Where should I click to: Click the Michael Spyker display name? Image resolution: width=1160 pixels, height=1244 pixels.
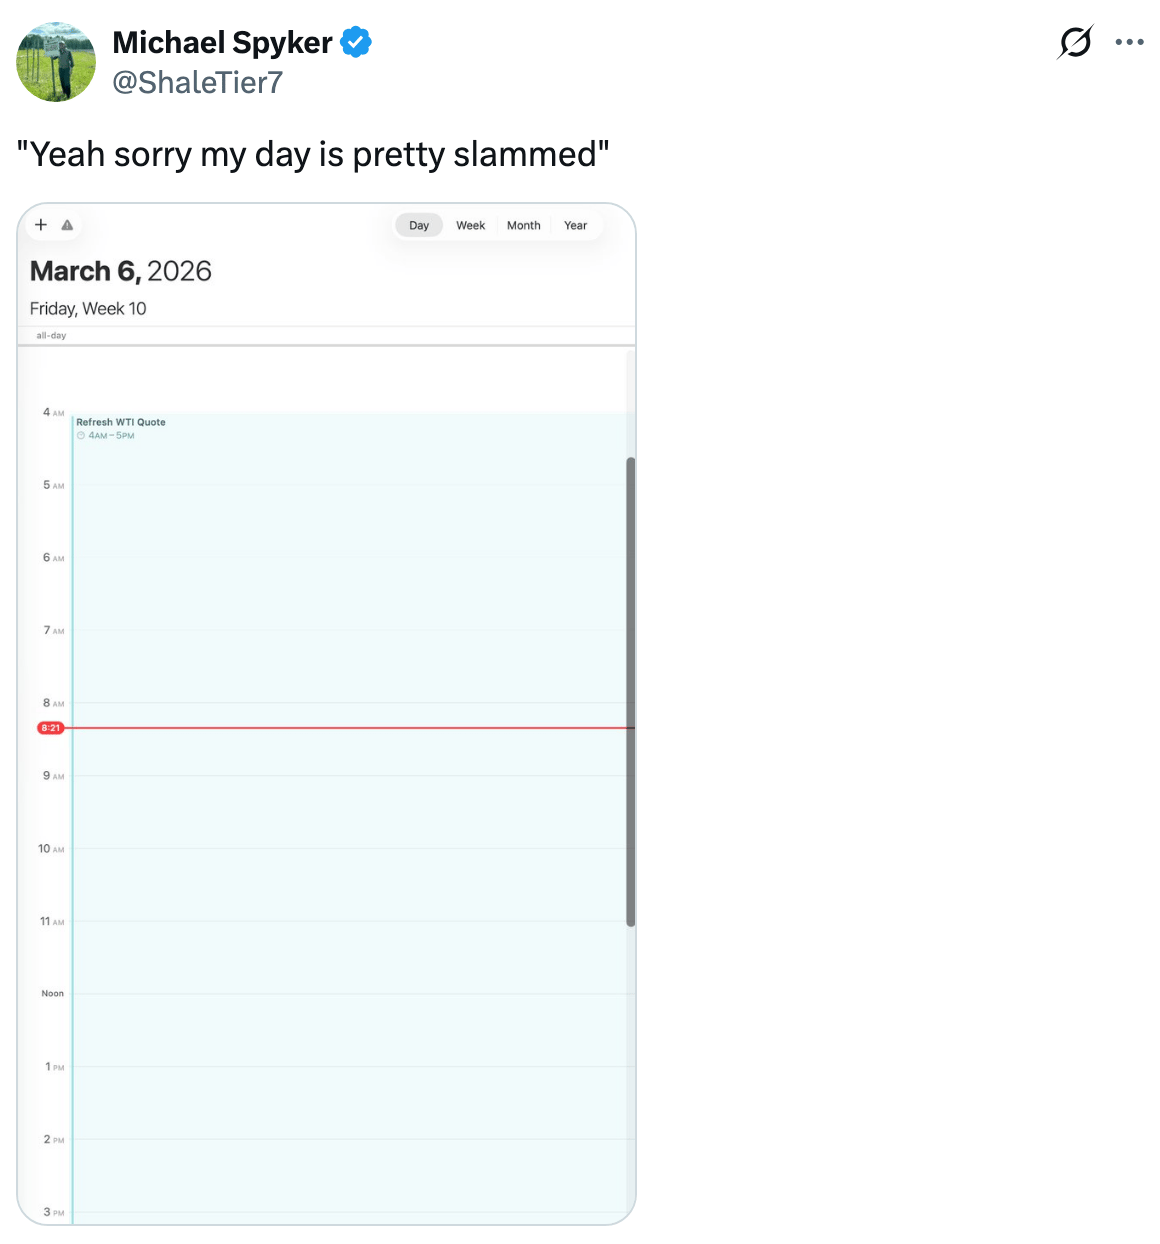click(222, 42)
